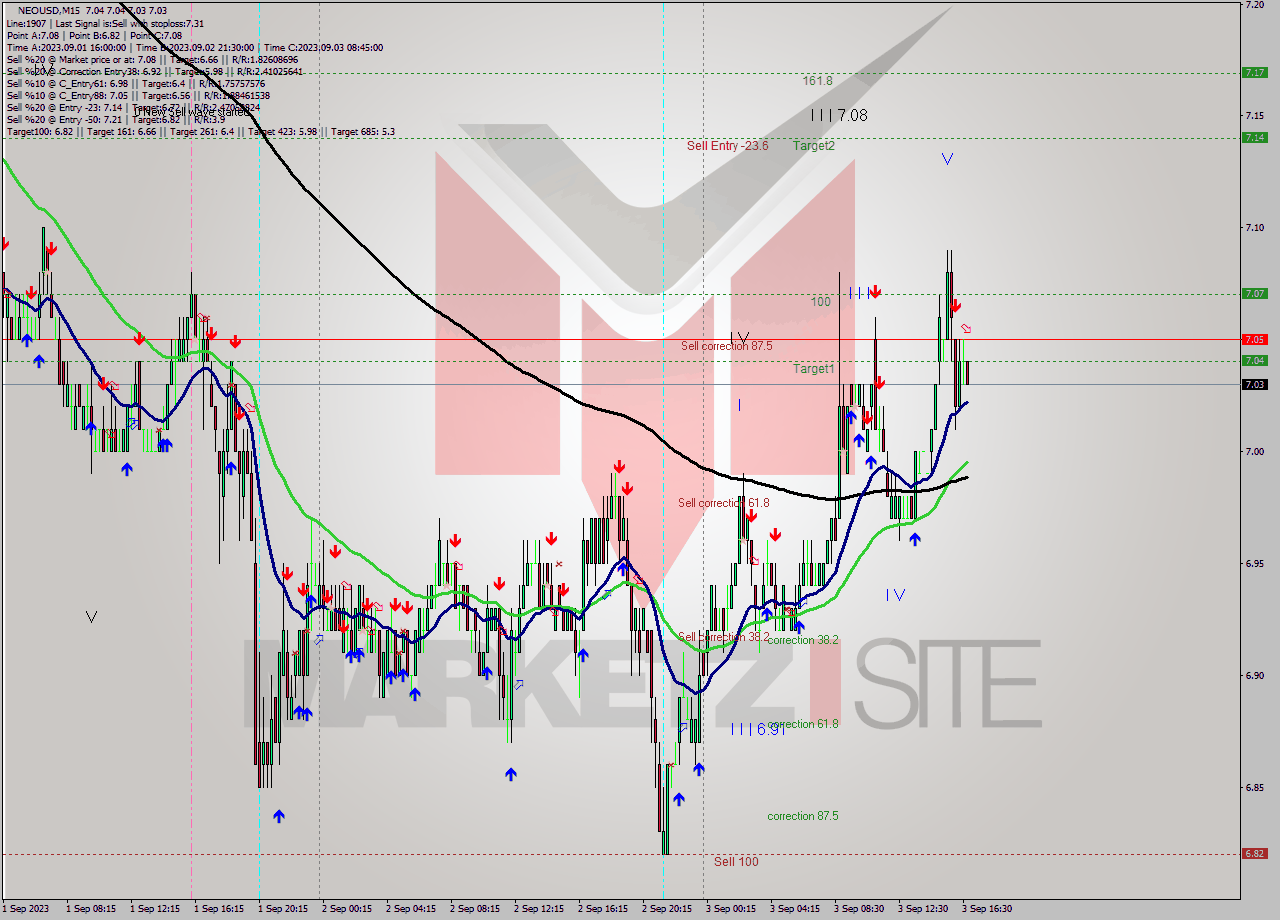Click the '1 Sep 12:15' time axis label
Image resolution: width=1280 pixels, height=920 pixels.
pos(154,909)
